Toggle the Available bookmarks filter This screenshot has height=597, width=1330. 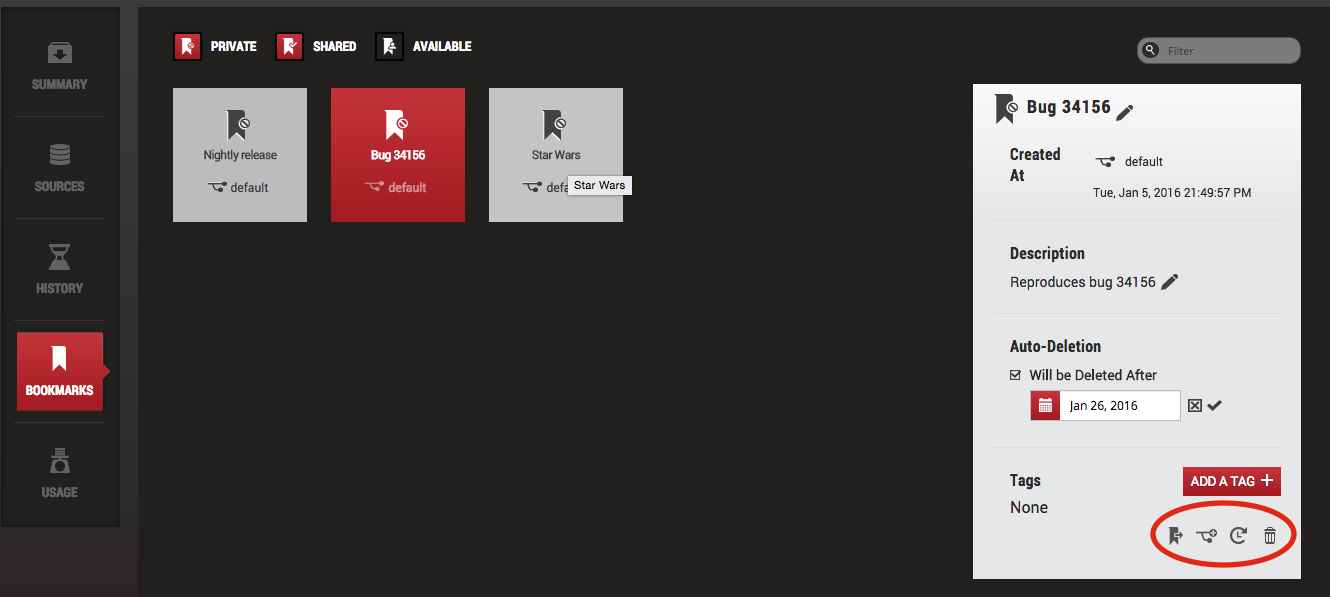389,46
